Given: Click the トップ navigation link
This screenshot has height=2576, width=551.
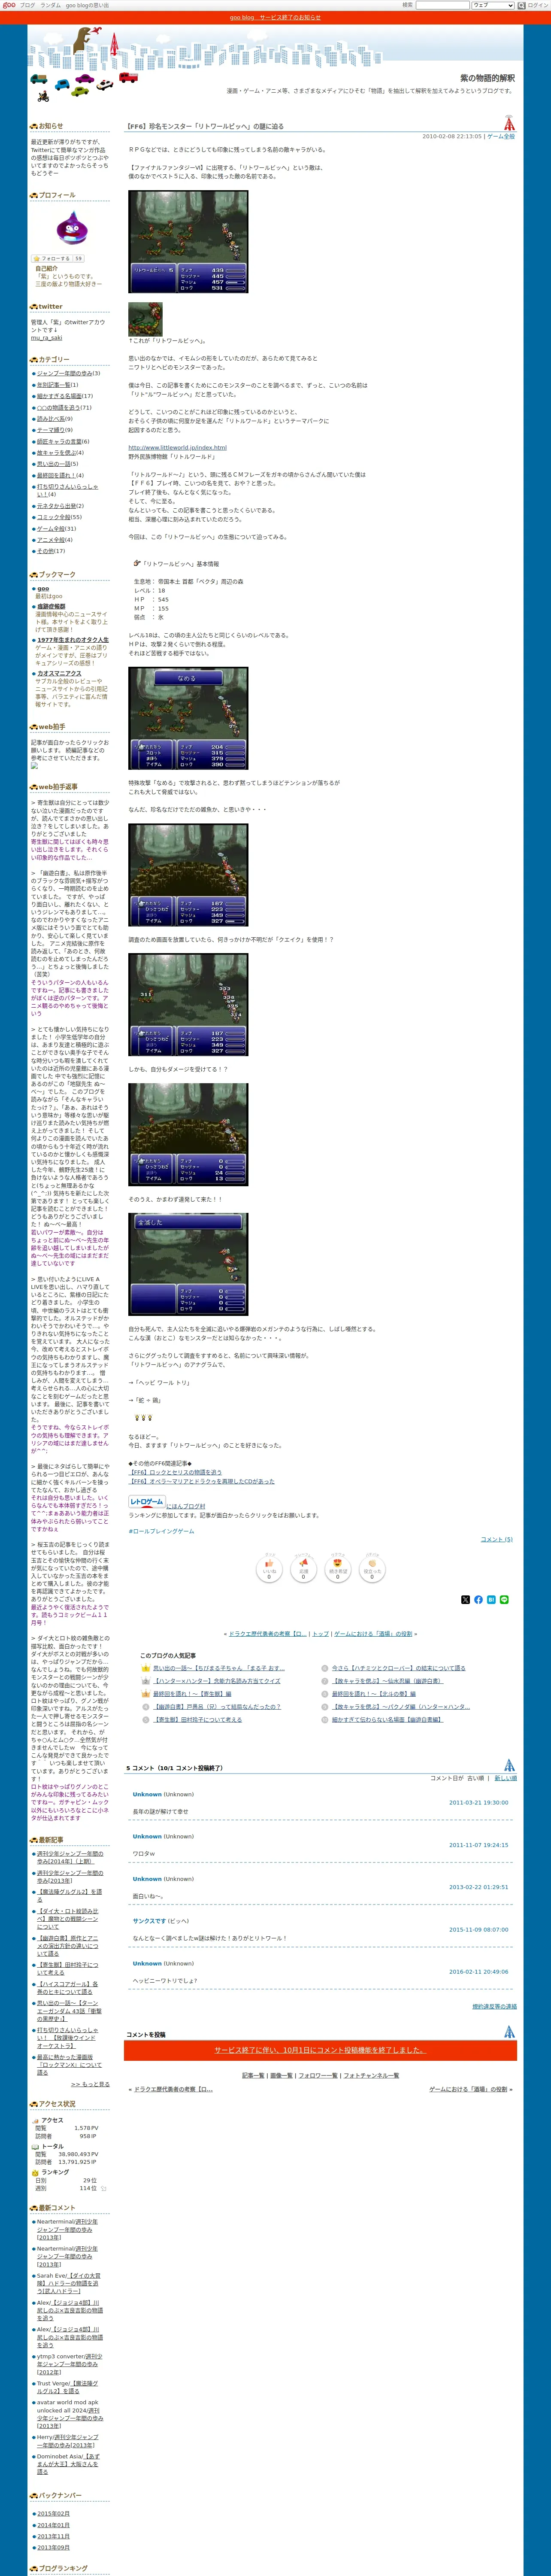Looking at the screenshot, I should (320, 1634).
